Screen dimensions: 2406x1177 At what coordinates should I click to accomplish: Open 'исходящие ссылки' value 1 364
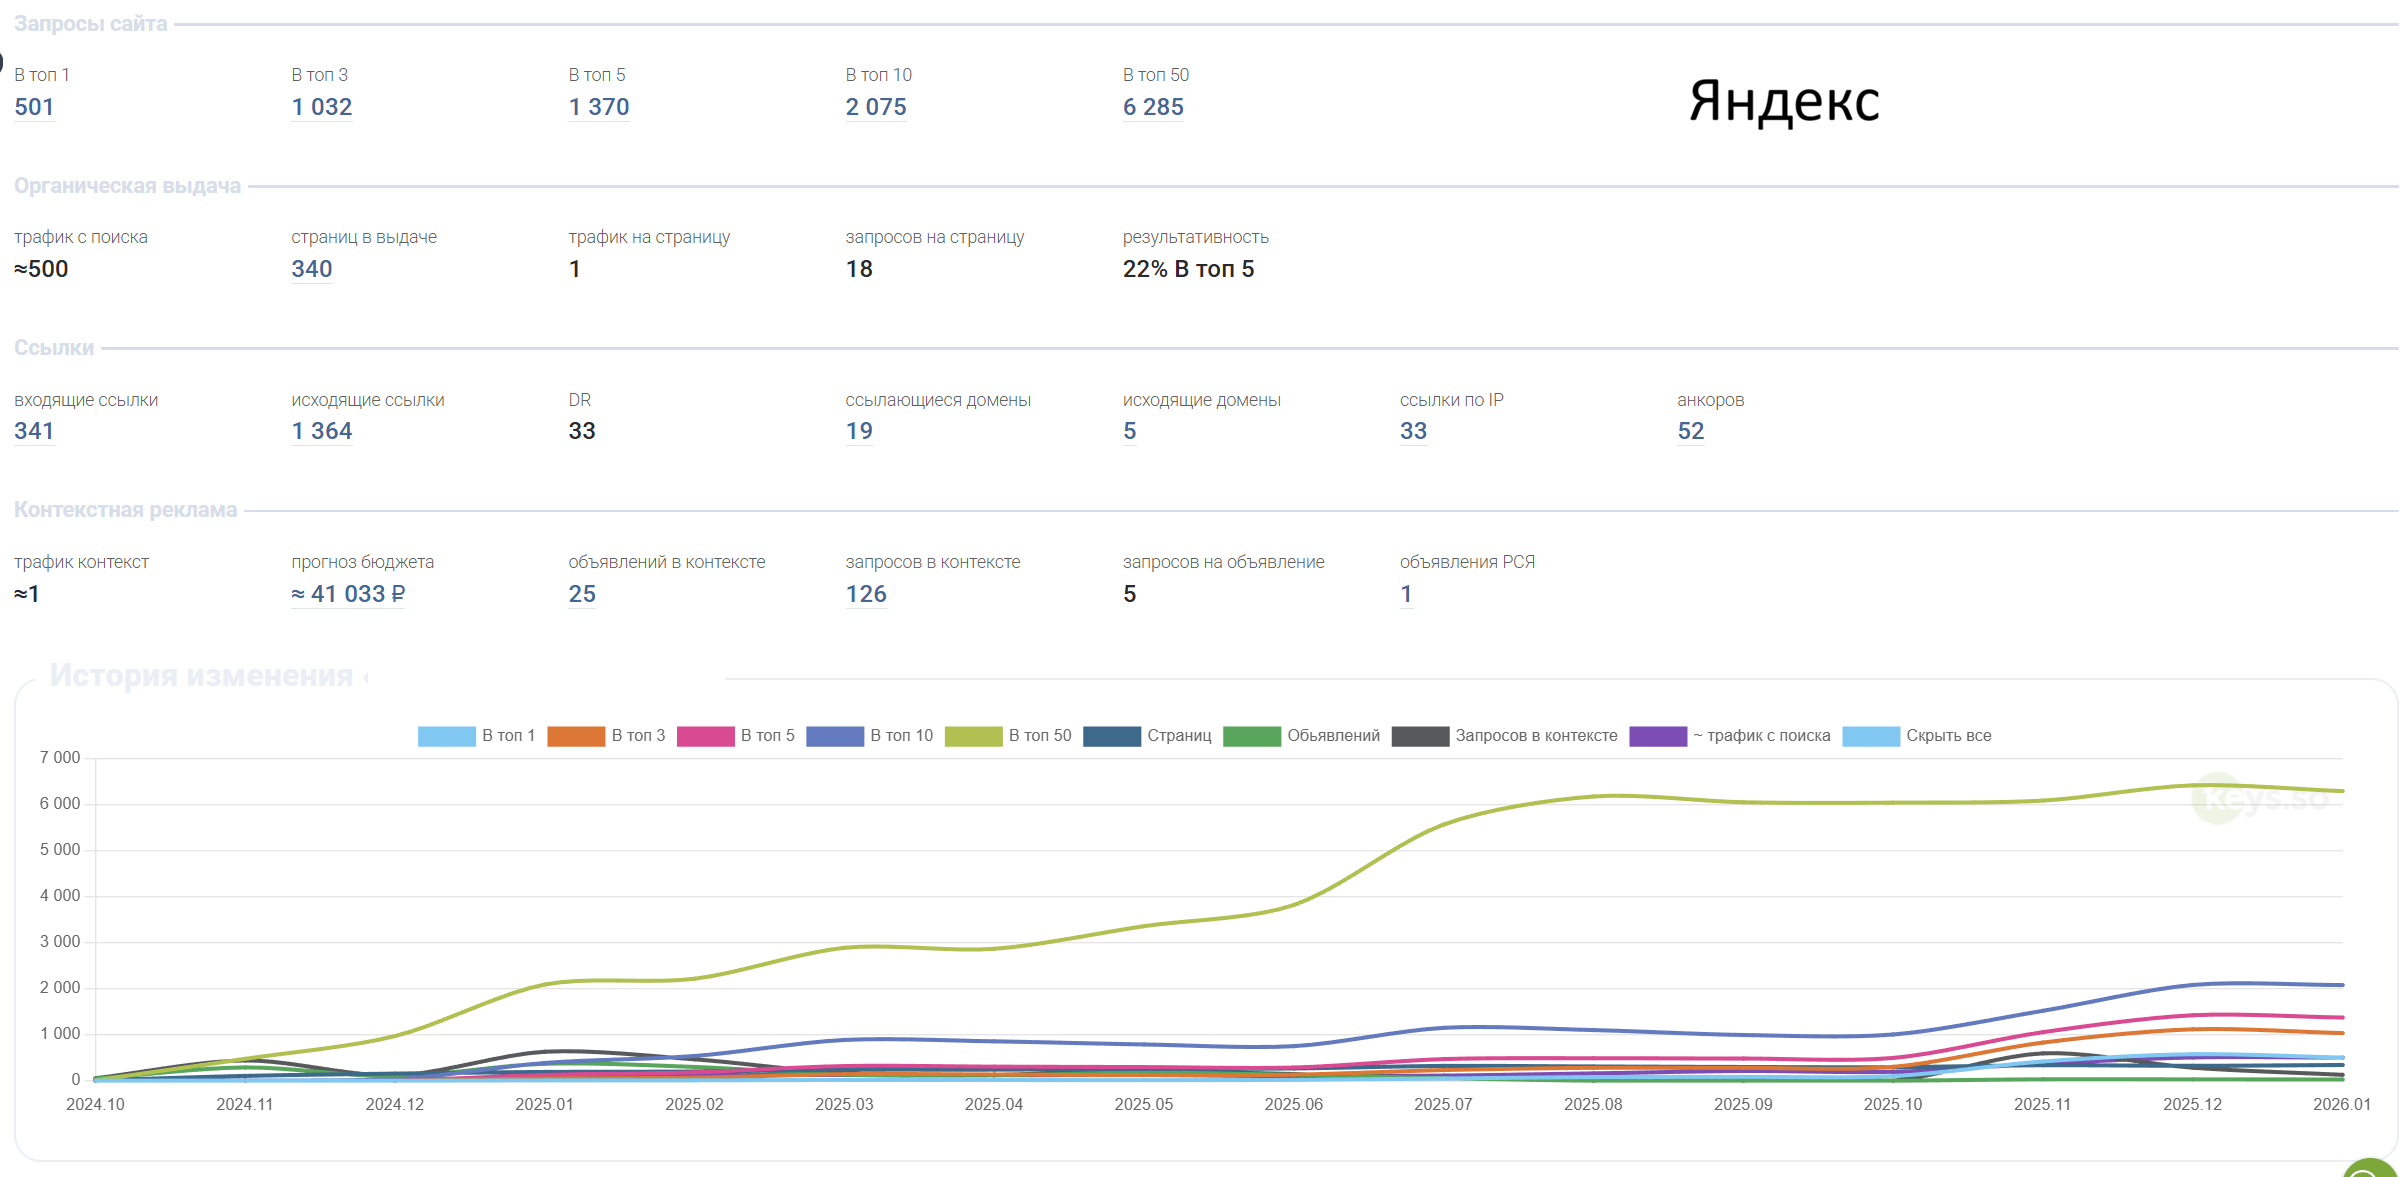(322, 431)
